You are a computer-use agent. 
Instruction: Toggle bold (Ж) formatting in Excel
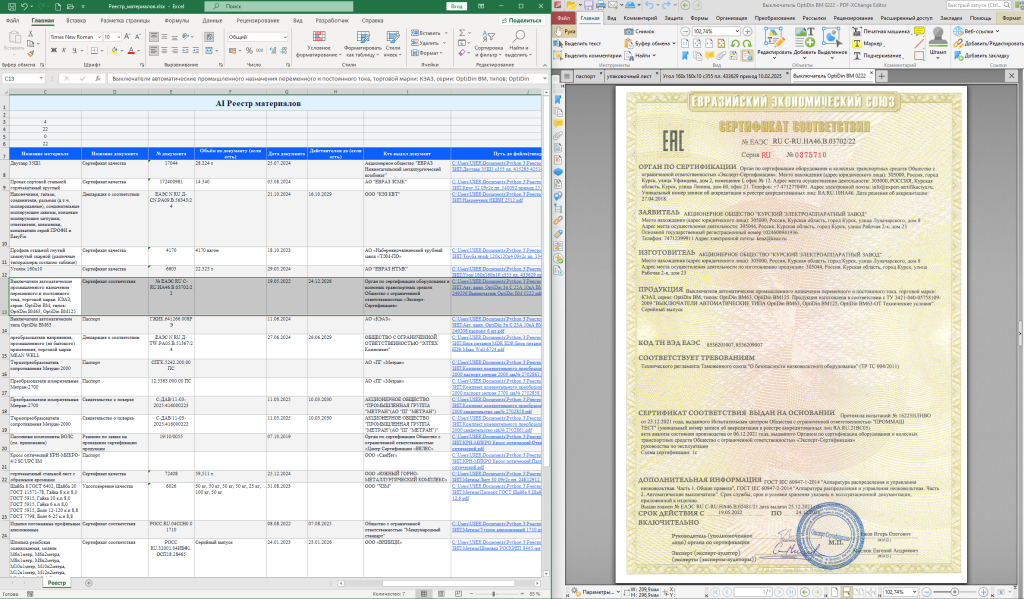[x=54, y=50]
